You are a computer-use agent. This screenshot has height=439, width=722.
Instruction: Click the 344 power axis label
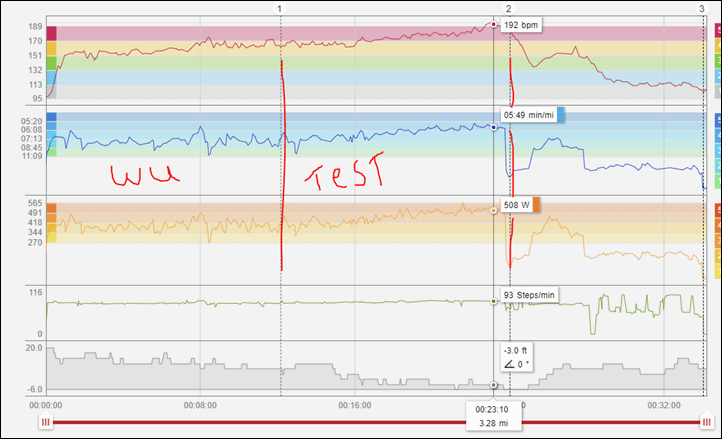click(35, 232)
